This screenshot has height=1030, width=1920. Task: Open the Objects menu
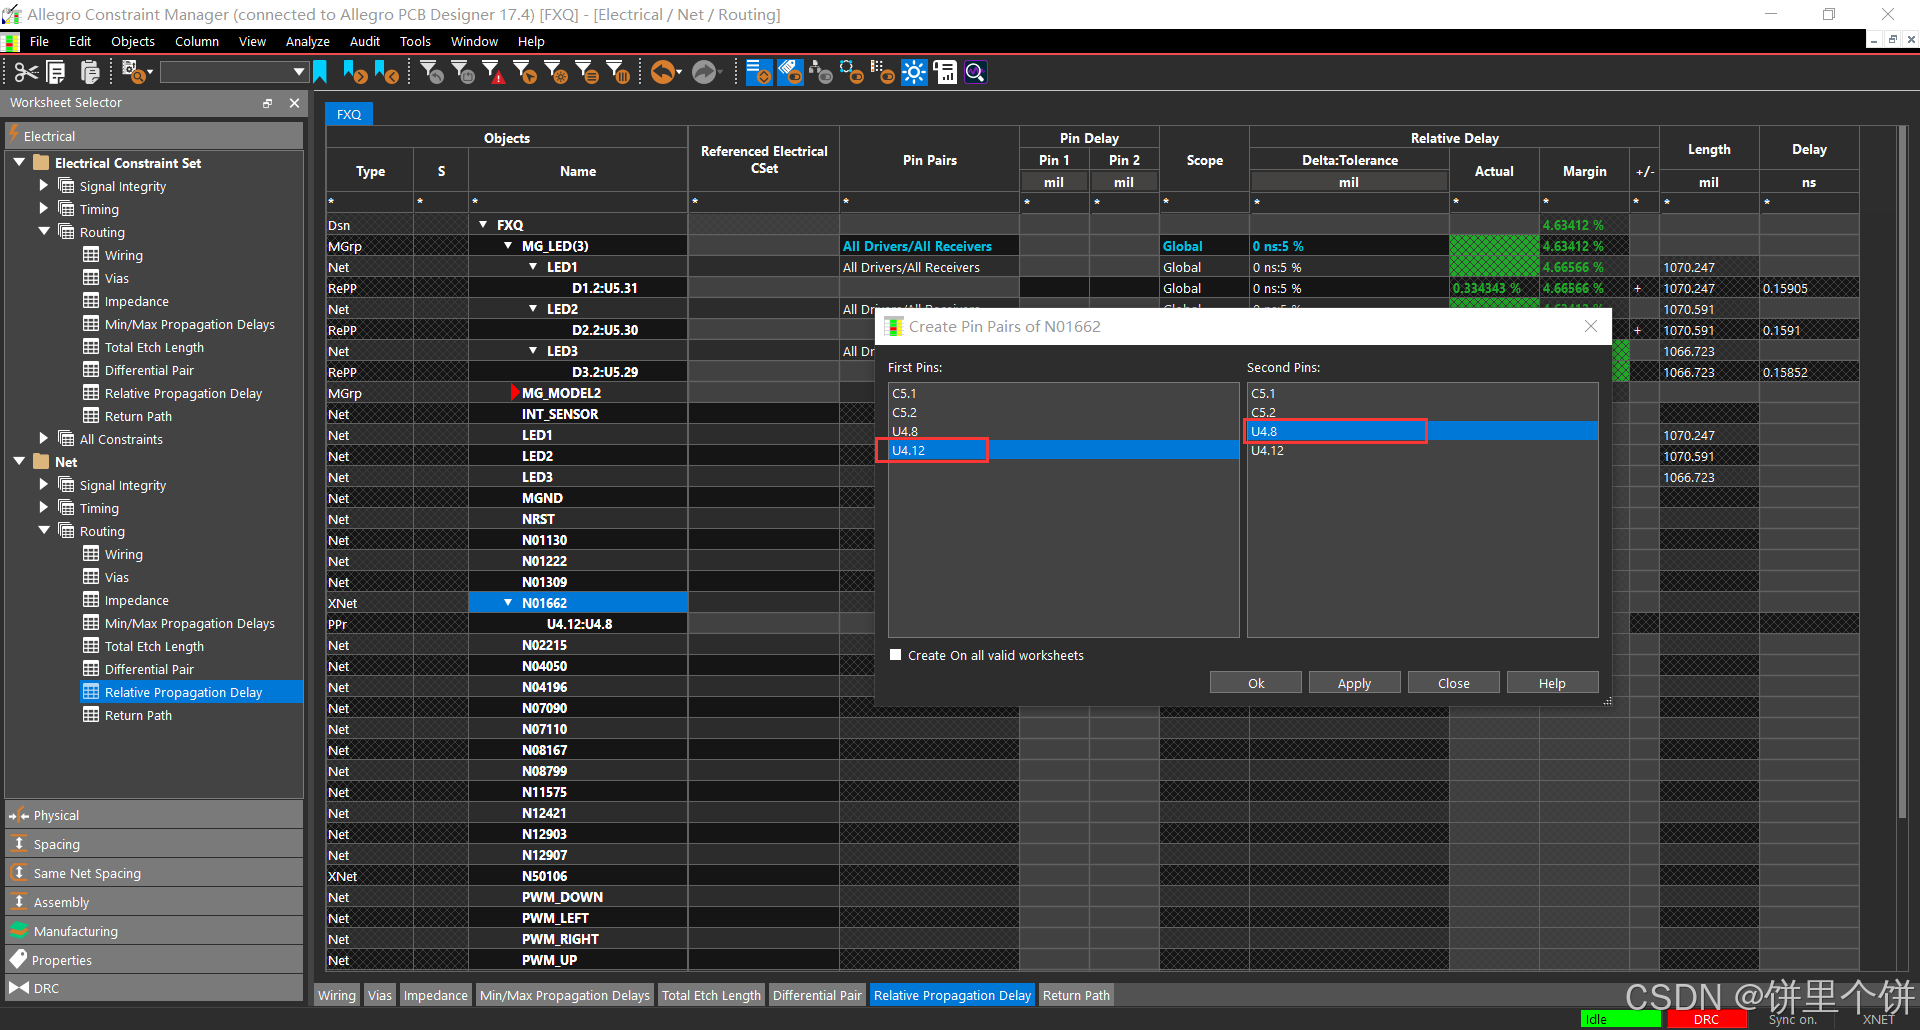point(132,41)
